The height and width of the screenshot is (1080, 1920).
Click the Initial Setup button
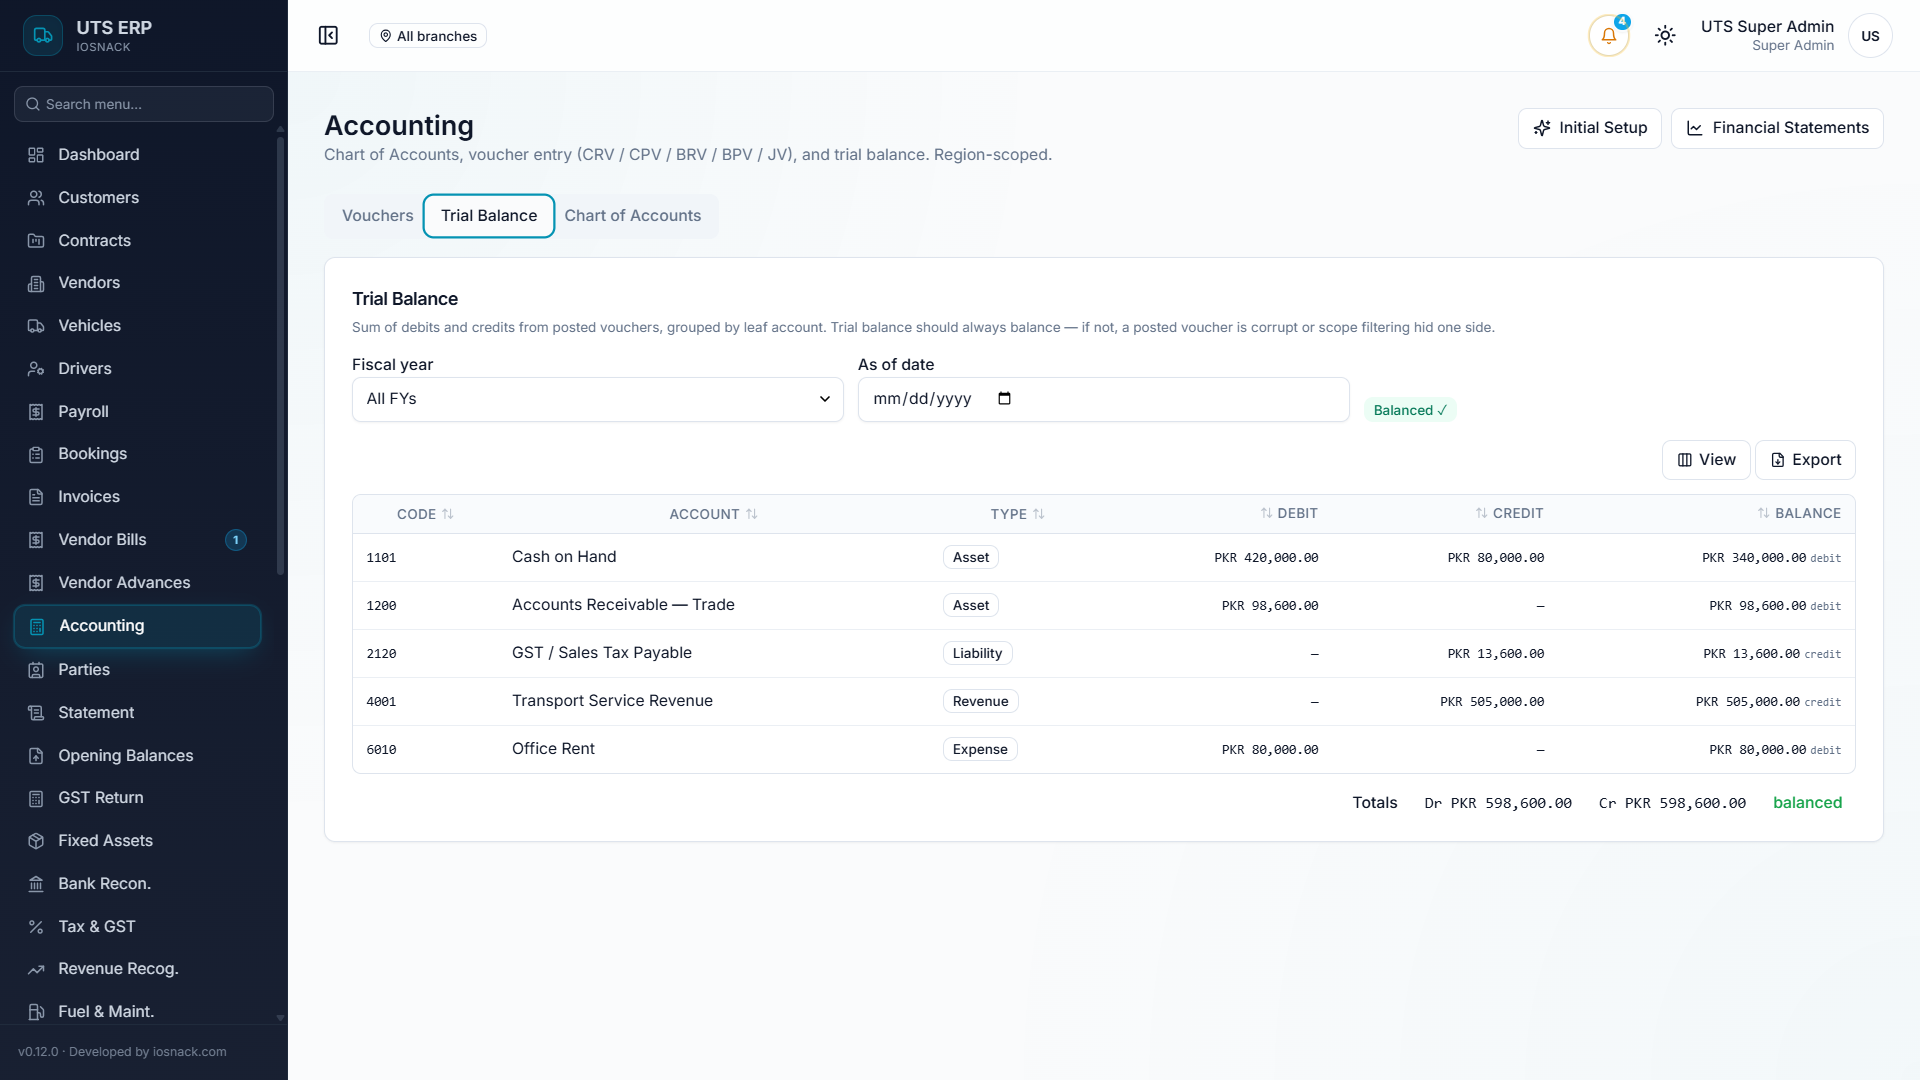(x=1589, y=128)
